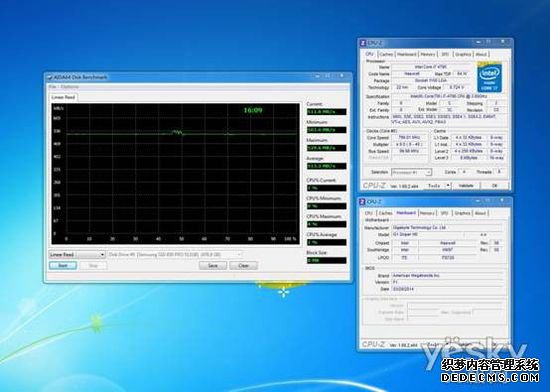The height and width of the screenshot is (392, 550).
Task: Expand the Disk Drive selection combo box
Action: [x=175, y=255]
